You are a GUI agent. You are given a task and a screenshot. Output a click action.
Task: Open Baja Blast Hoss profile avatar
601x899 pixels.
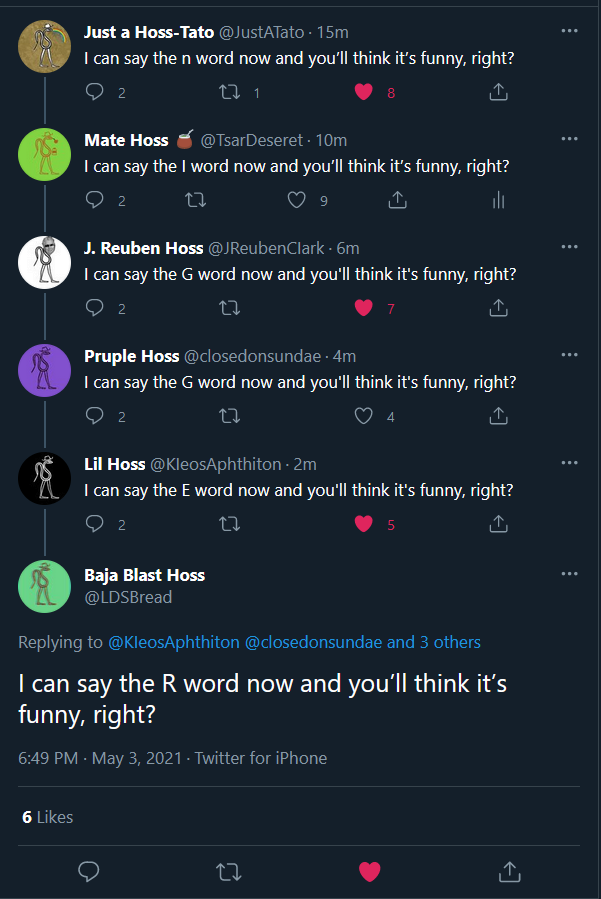click(44, 586)
